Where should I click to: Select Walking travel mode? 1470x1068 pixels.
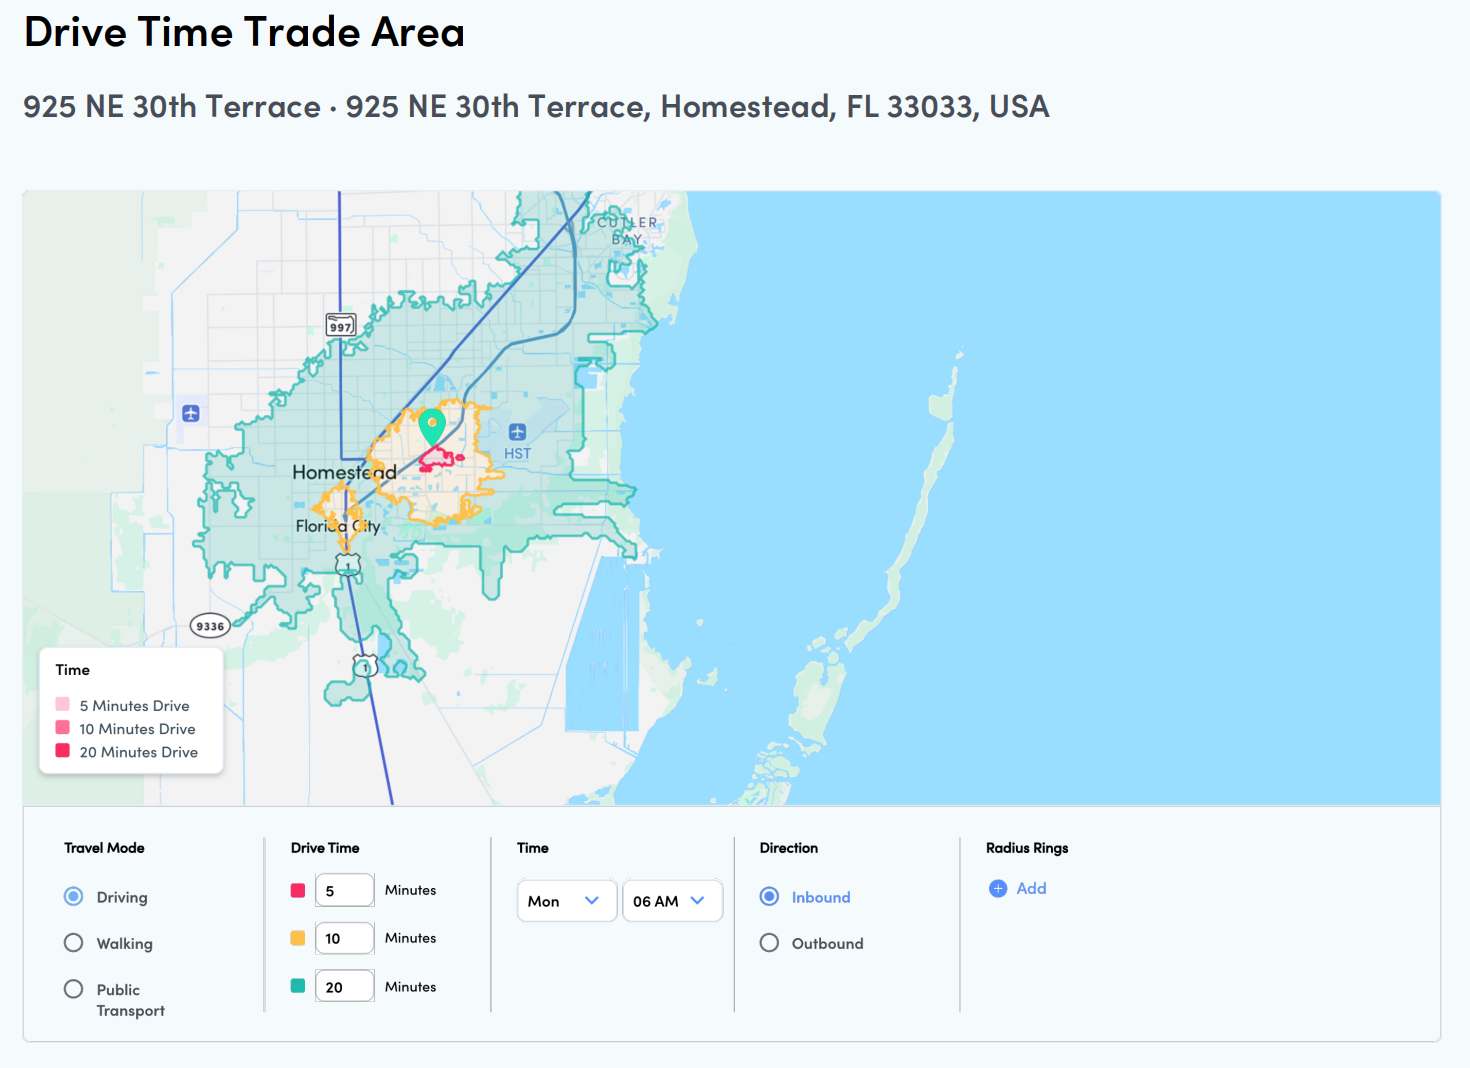pyautogui.click(x=74, y=943)
